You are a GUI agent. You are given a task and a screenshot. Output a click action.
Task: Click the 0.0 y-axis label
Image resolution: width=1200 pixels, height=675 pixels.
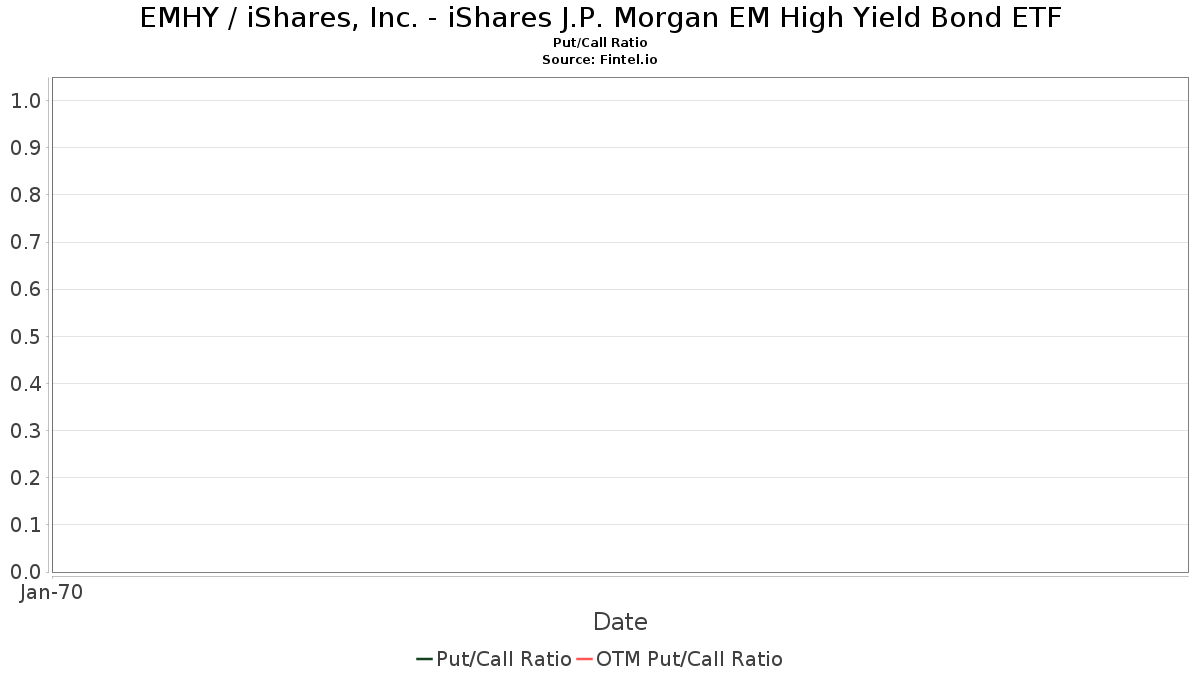pos(25,571)
